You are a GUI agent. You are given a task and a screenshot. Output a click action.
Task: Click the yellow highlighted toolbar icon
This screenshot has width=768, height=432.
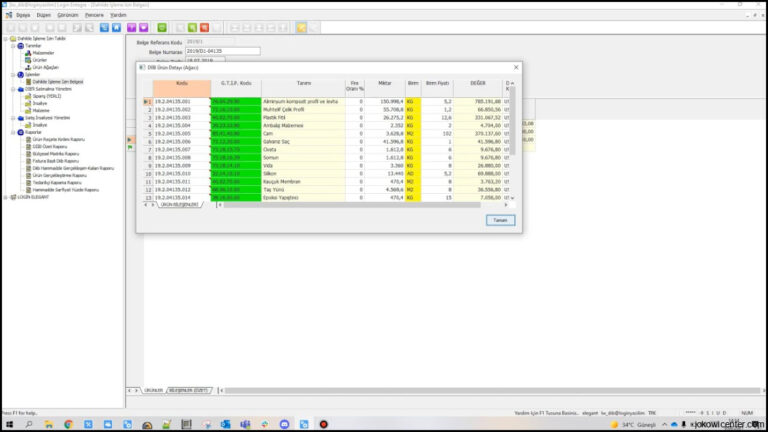coord(301,27)
